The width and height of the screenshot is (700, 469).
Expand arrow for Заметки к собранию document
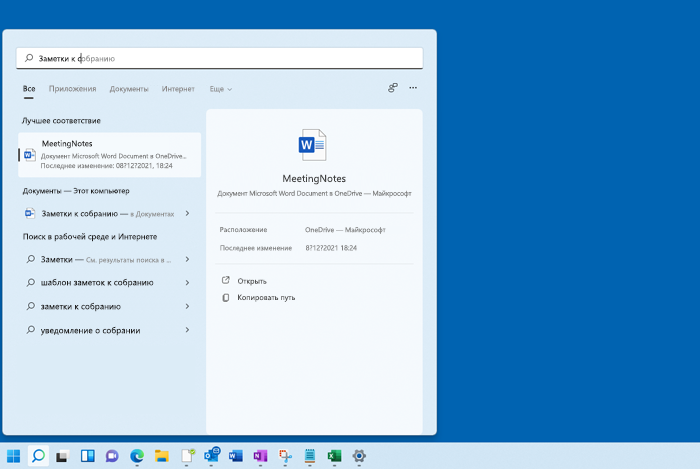pos(188,213)
